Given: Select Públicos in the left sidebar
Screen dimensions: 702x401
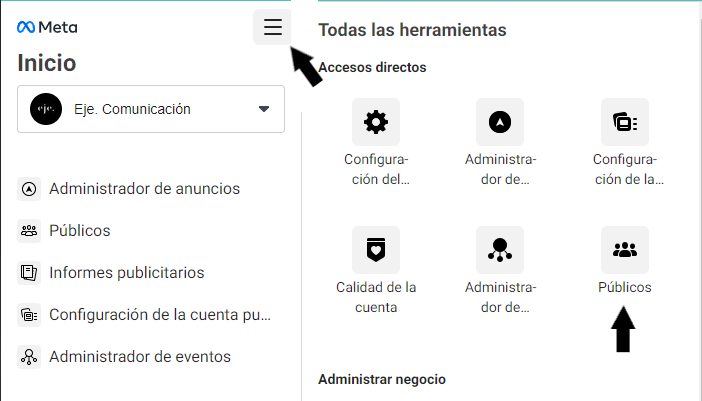Looking at the screenshot, I should [79, 230].
